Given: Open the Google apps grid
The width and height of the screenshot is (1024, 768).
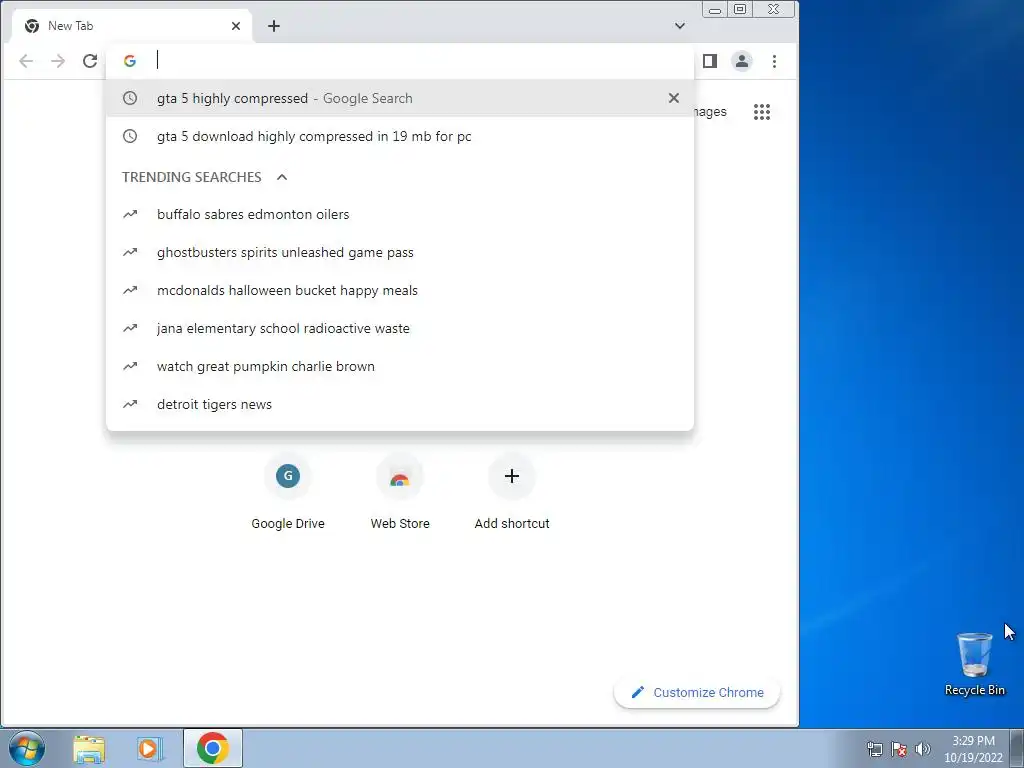Looking at the screenshot, I should tap(761, 112).
